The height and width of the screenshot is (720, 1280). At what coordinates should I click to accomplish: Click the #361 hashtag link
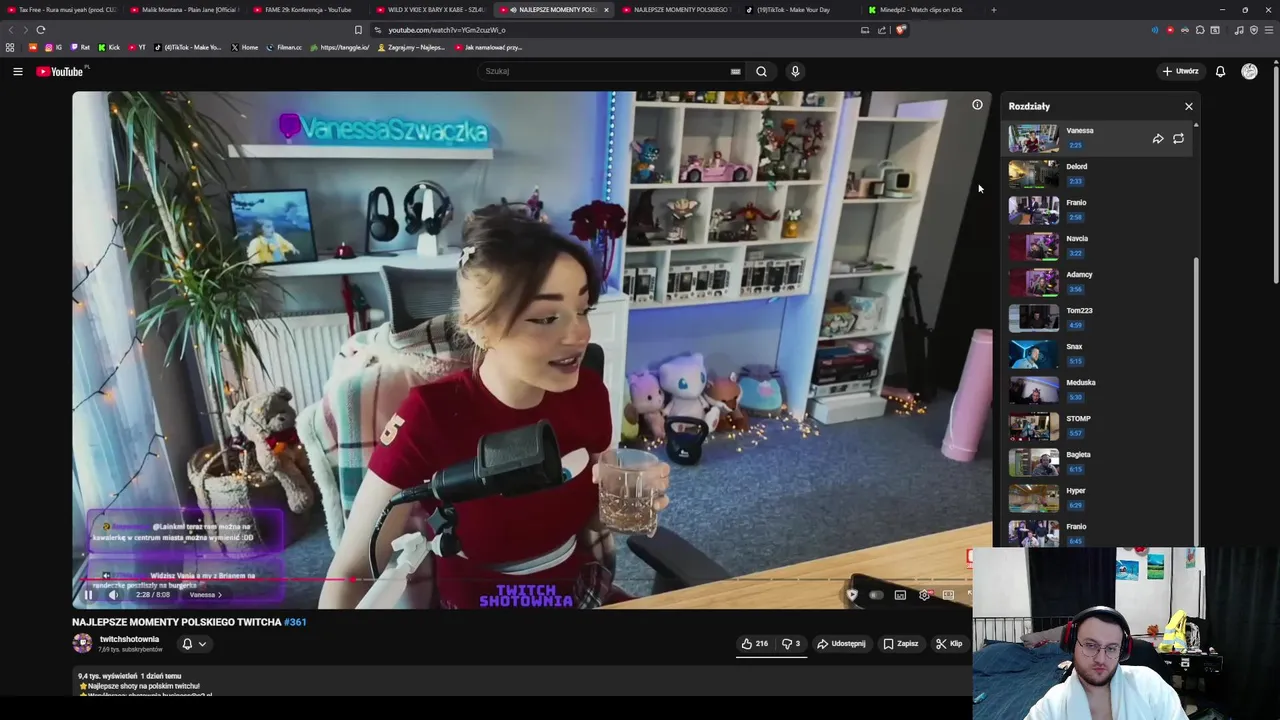click(x=295, y=622)
